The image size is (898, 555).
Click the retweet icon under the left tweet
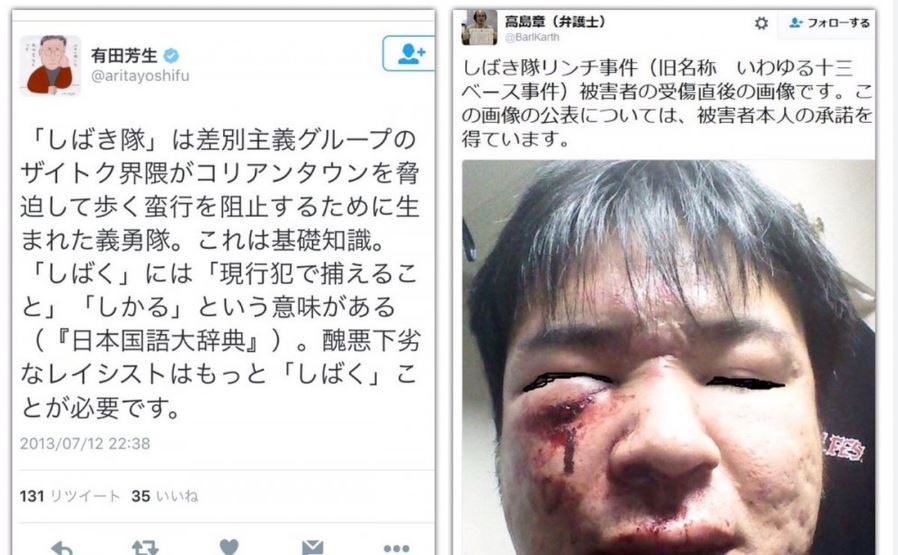(145, 548)
